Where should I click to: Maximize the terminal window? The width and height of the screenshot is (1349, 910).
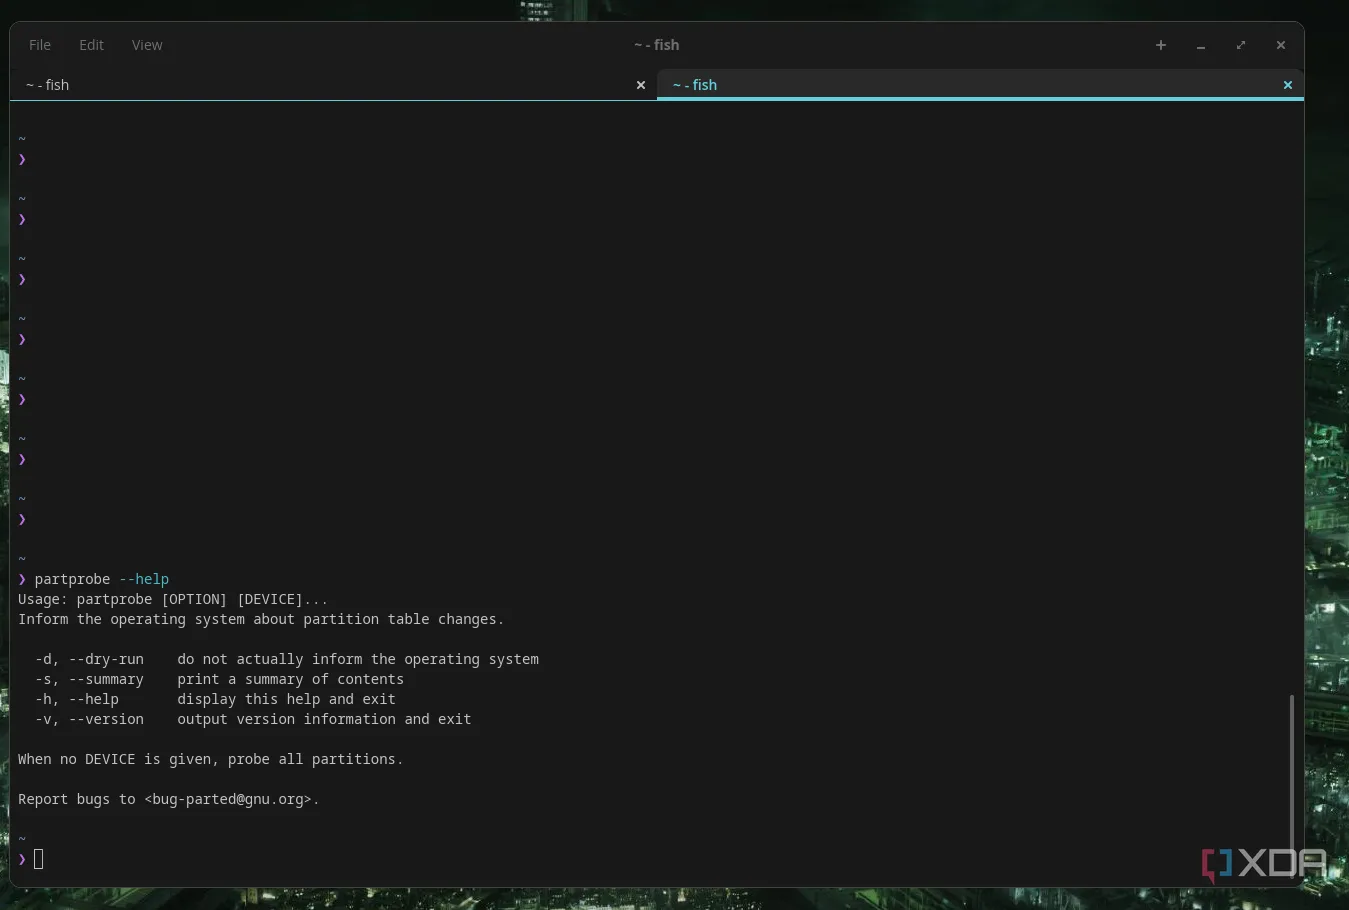tap(1241, 45)
